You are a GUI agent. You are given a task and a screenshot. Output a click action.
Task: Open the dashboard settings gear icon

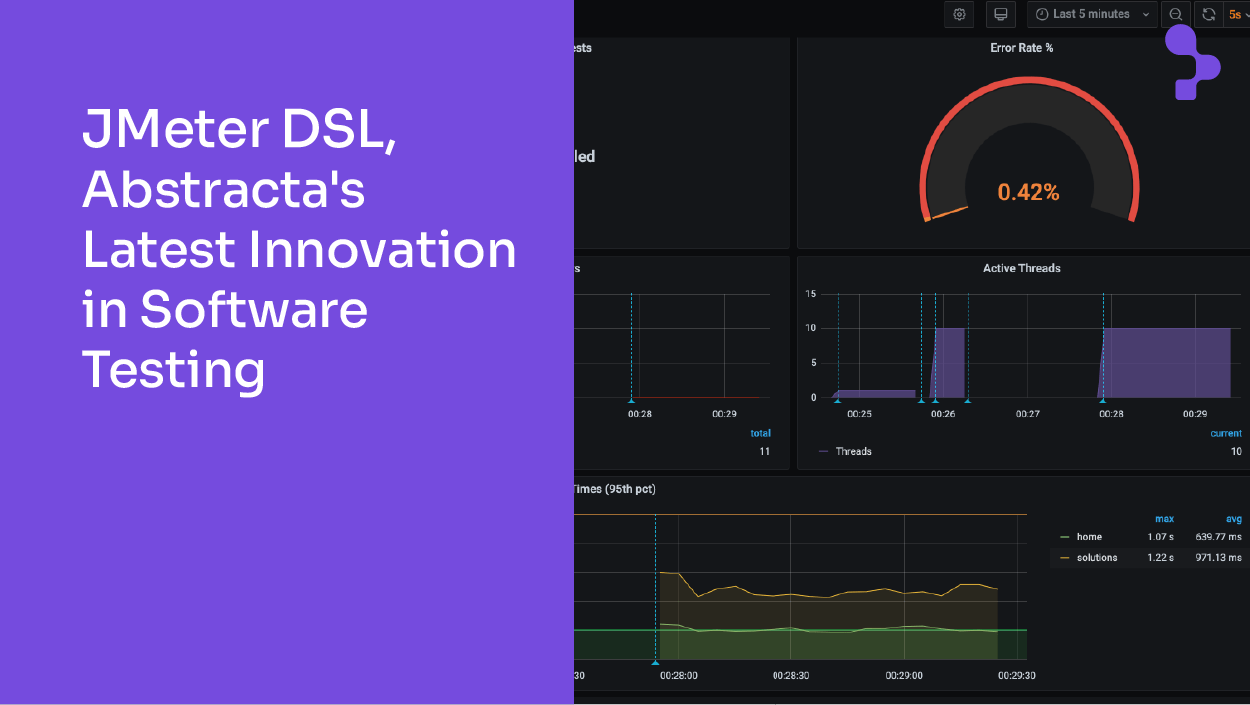click(x=958, y=14)
